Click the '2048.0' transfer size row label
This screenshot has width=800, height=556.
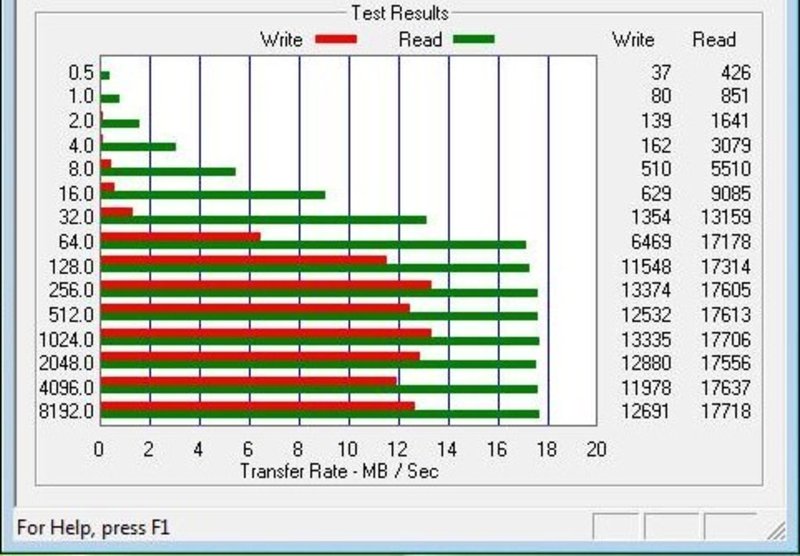(x=66, y=363)
